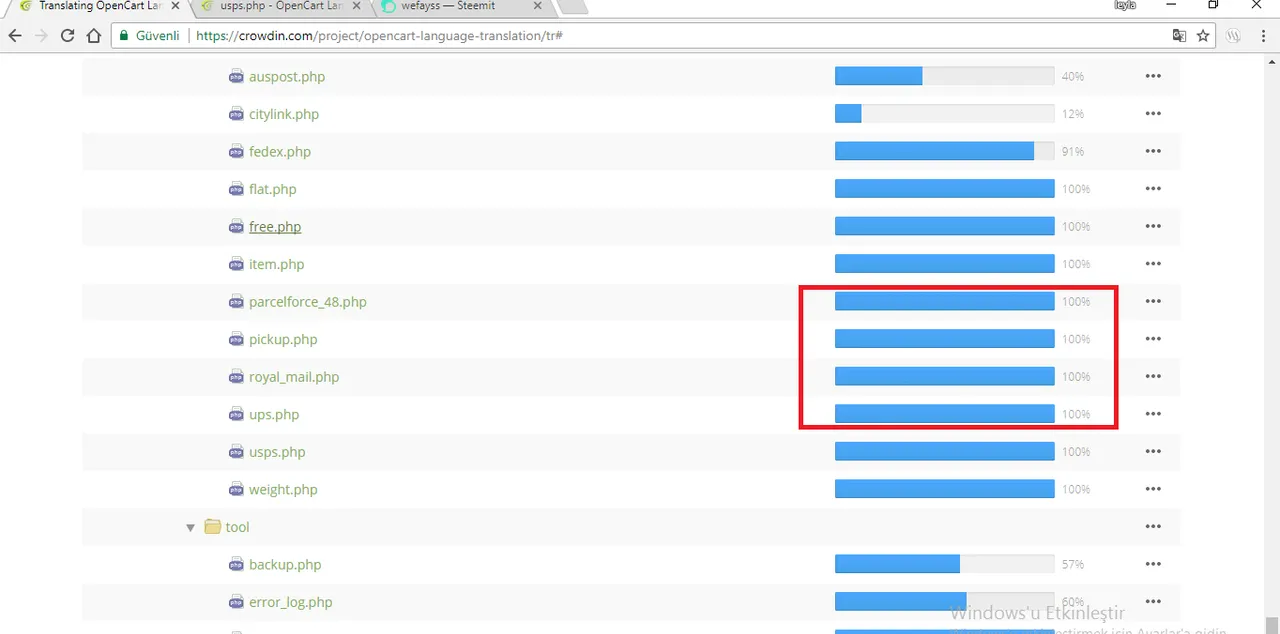Image resolution: width=1280 pixels, height=634 pixels.
Task: Open the tool folder link
Action: click(x=237, y=527)
